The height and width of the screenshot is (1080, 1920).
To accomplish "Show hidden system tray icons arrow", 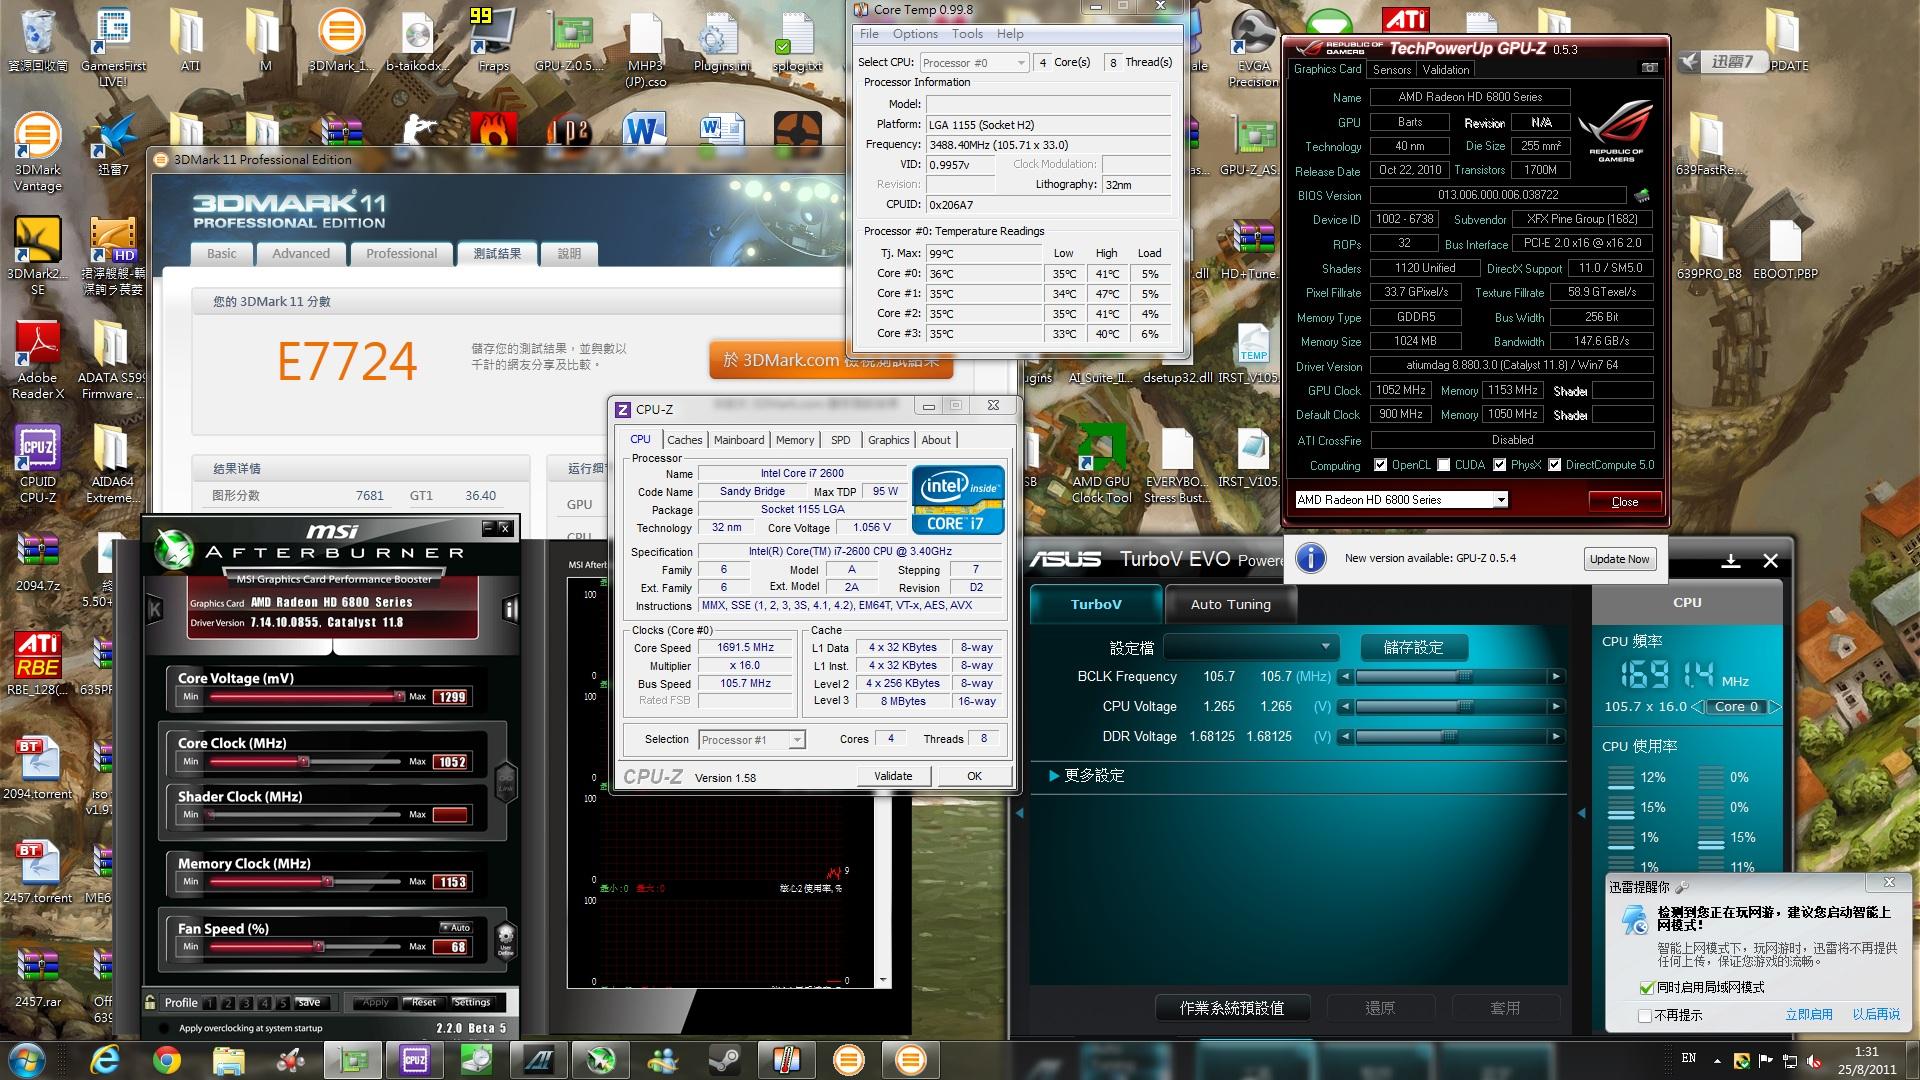I will pyautogui.click(x=1717, y=1061).
